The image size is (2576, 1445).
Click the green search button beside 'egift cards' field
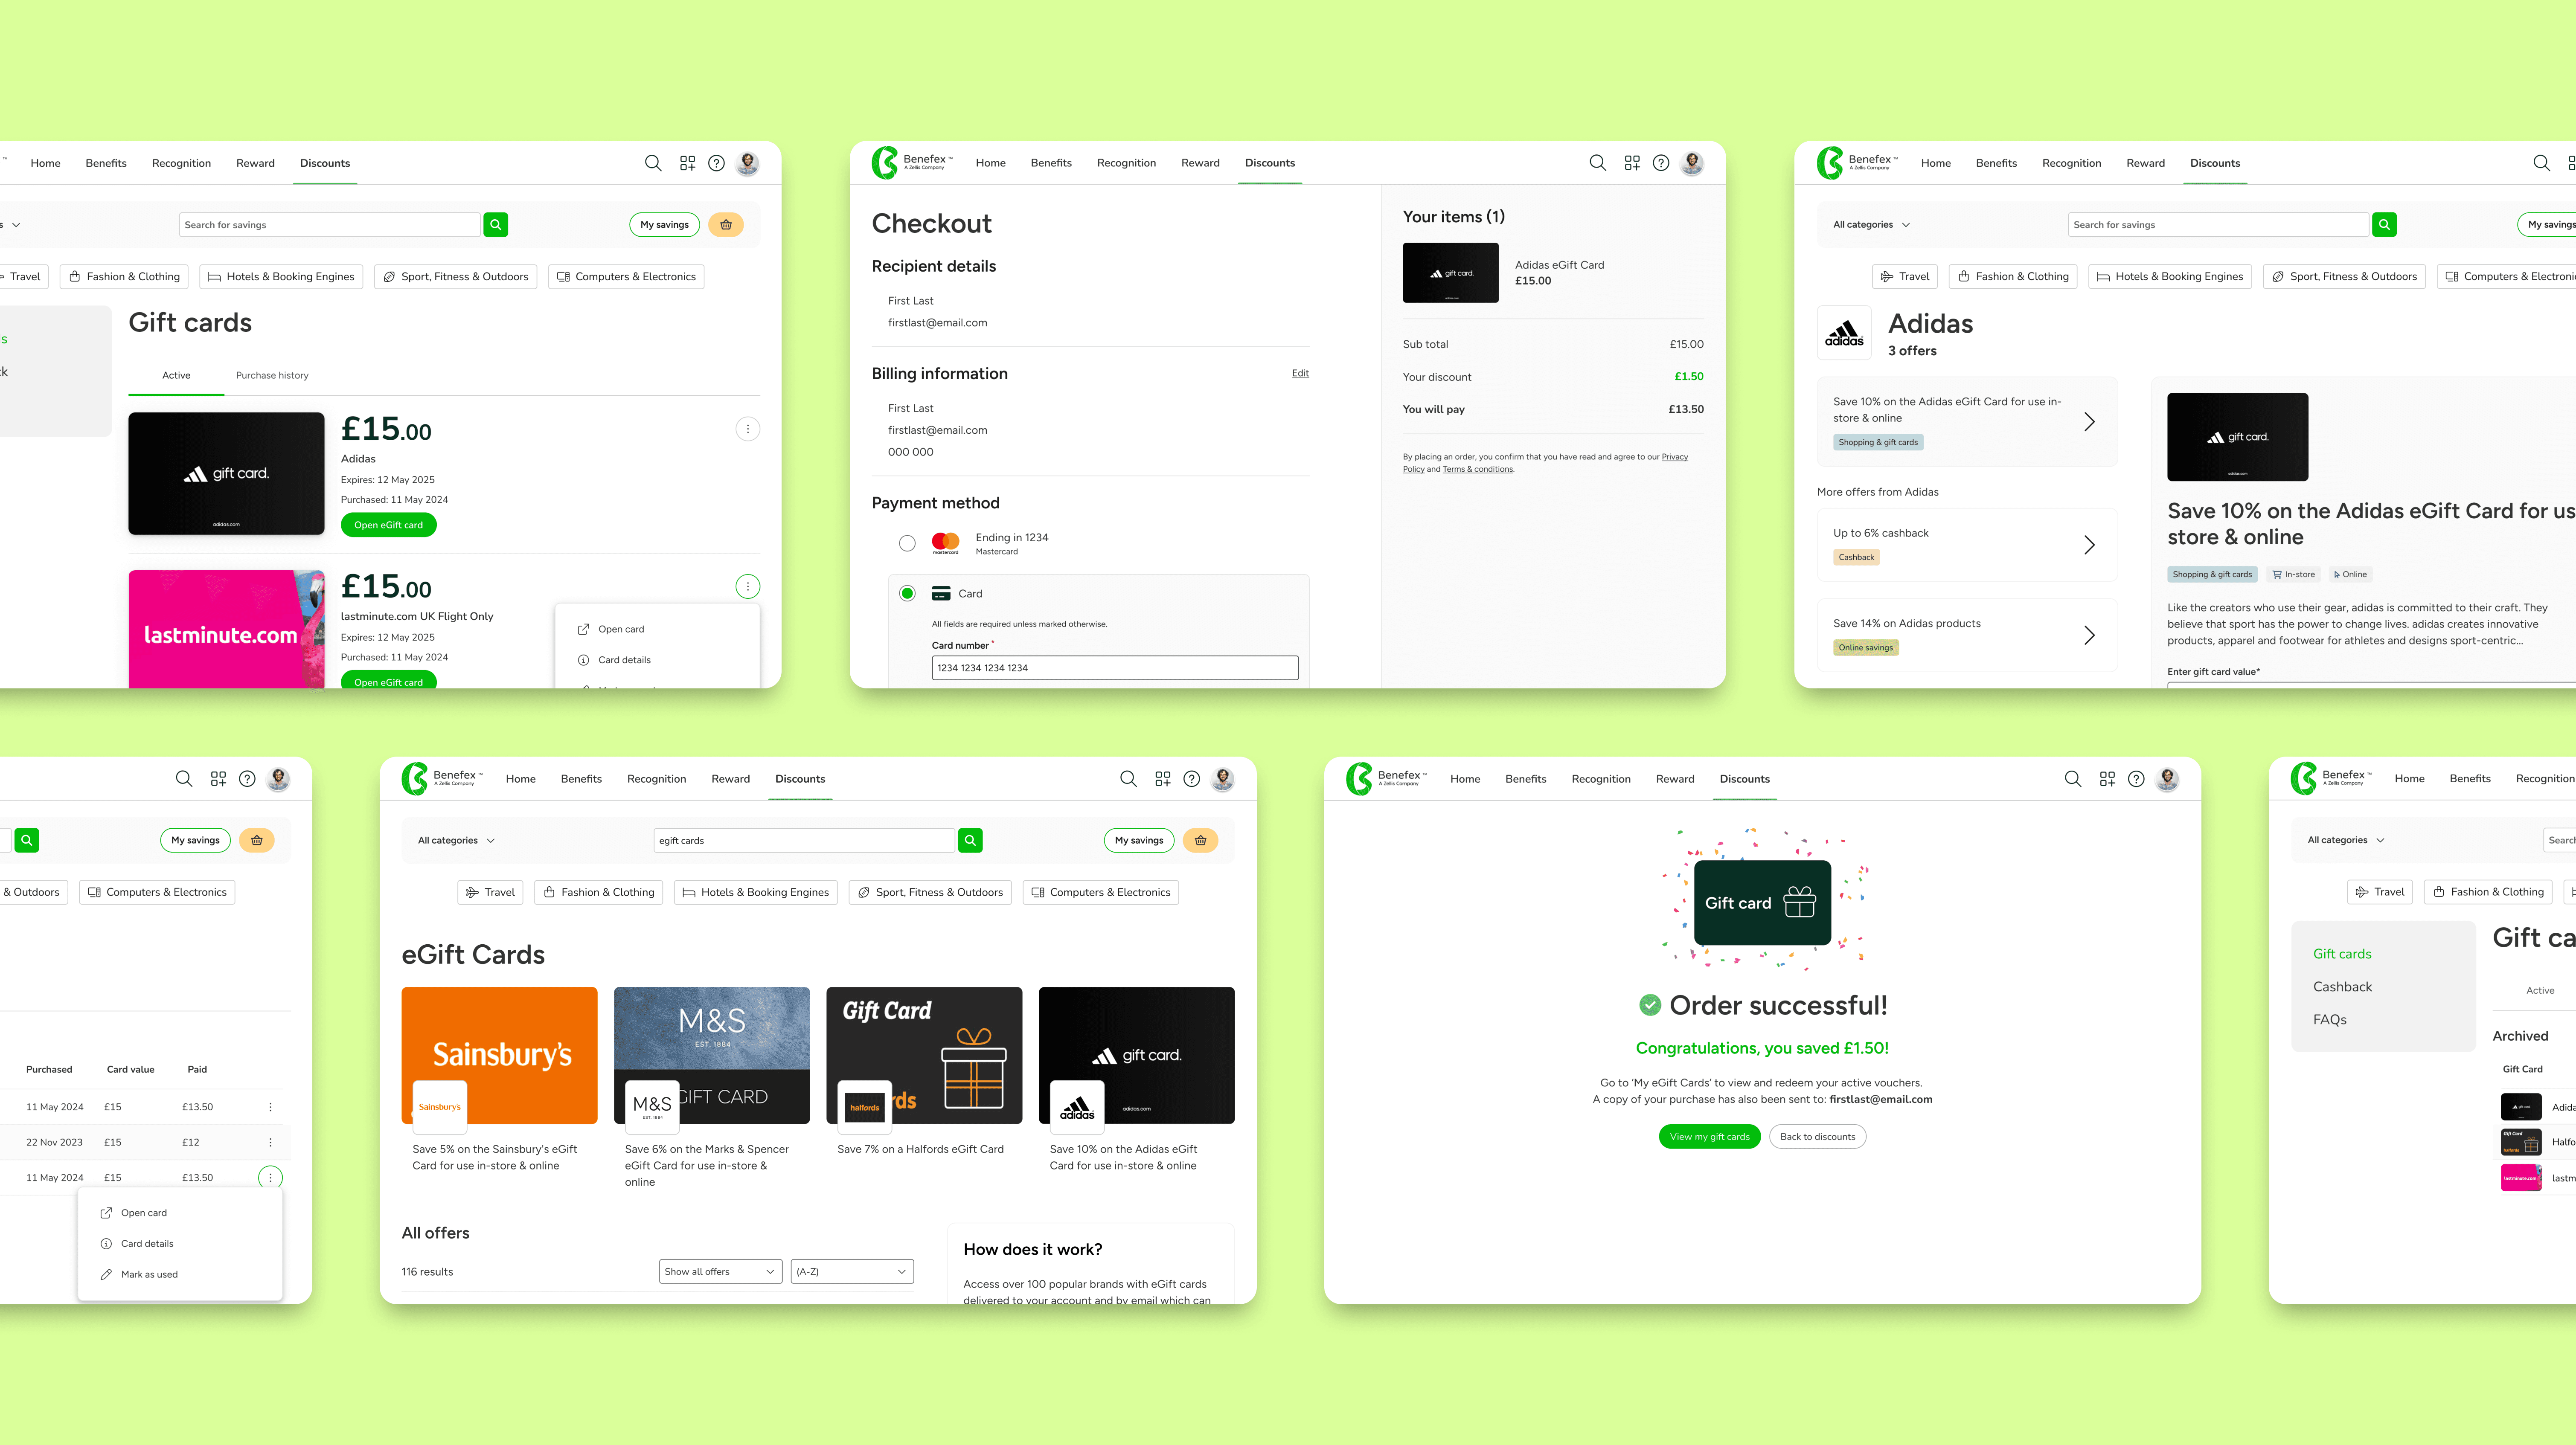(x=970, y=840)
